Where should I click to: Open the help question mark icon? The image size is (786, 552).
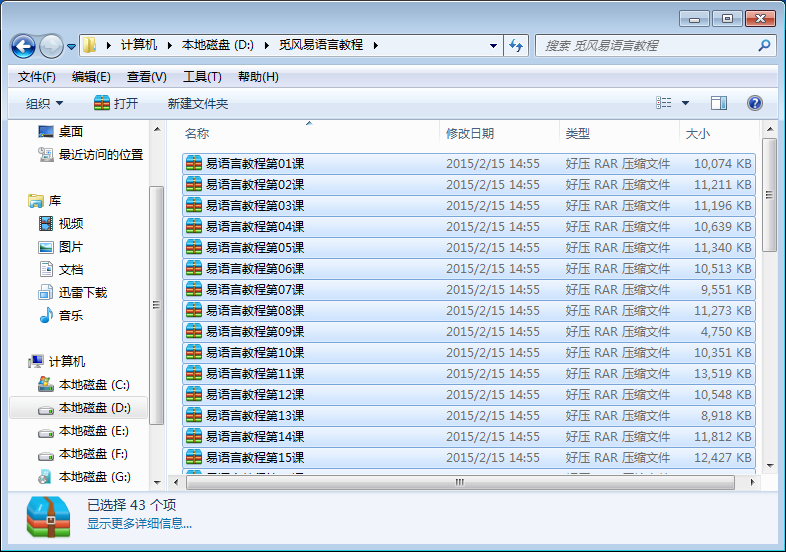pos(755,103)
